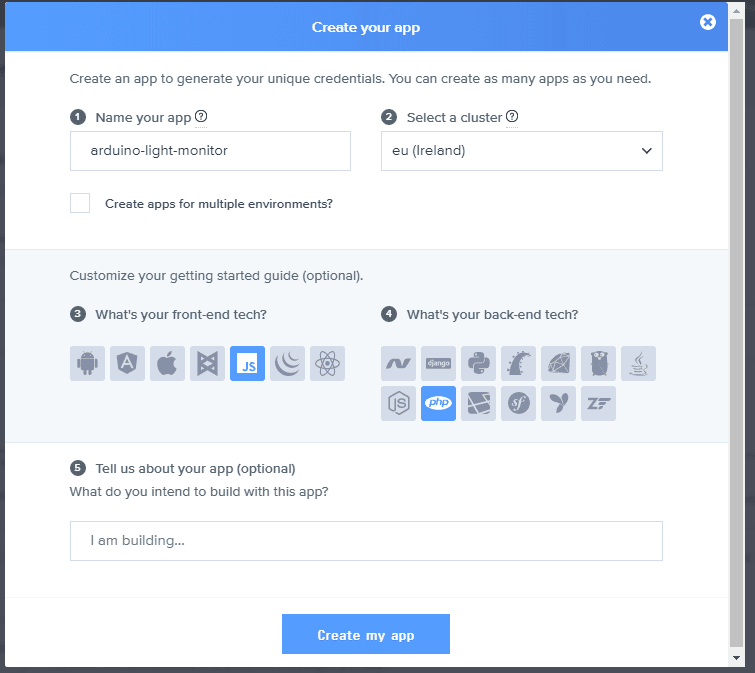Choose the Go gopher icon

click(x=598, y=364)
